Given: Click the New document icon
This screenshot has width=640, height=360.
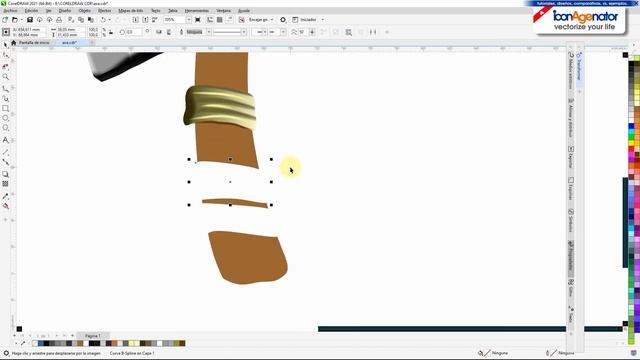Looking at the screenshot, I should [x=5, y=20].
